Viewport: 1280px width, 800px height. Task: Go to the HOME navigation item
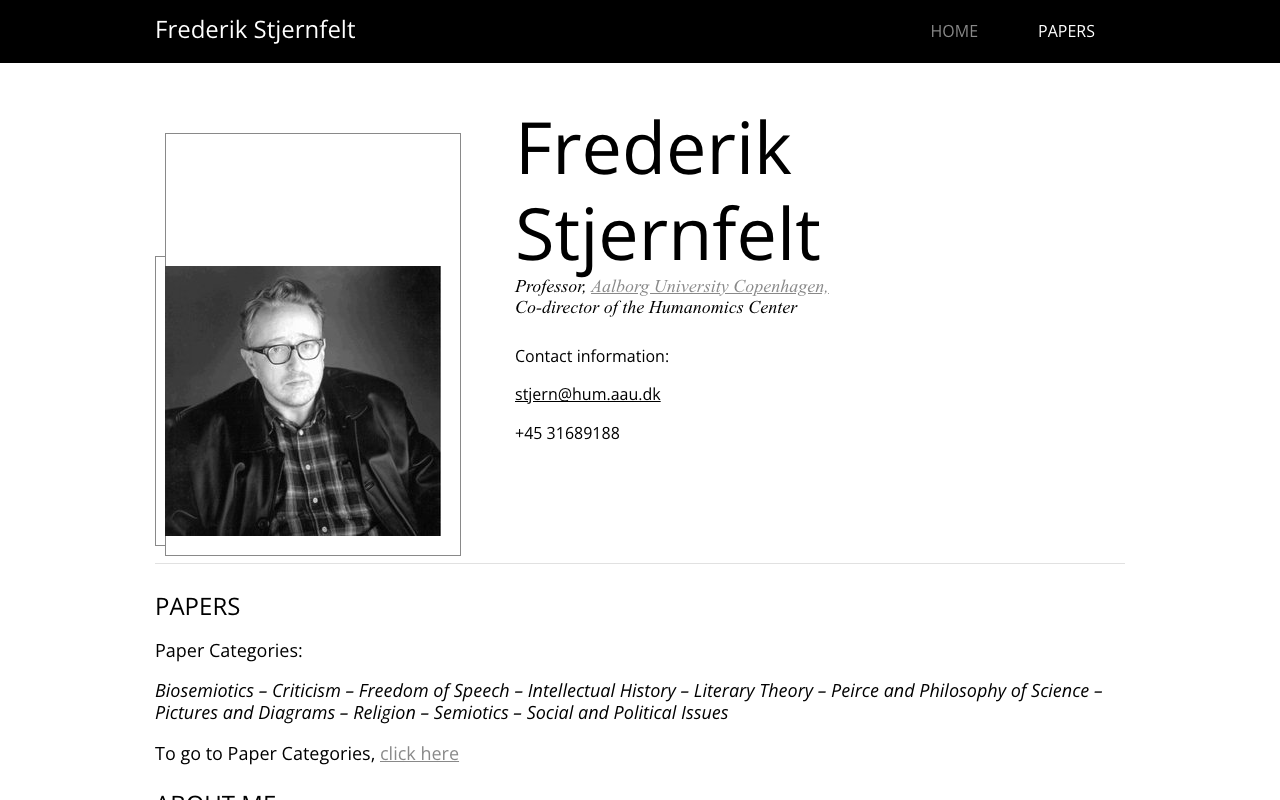tap(954, 31)
